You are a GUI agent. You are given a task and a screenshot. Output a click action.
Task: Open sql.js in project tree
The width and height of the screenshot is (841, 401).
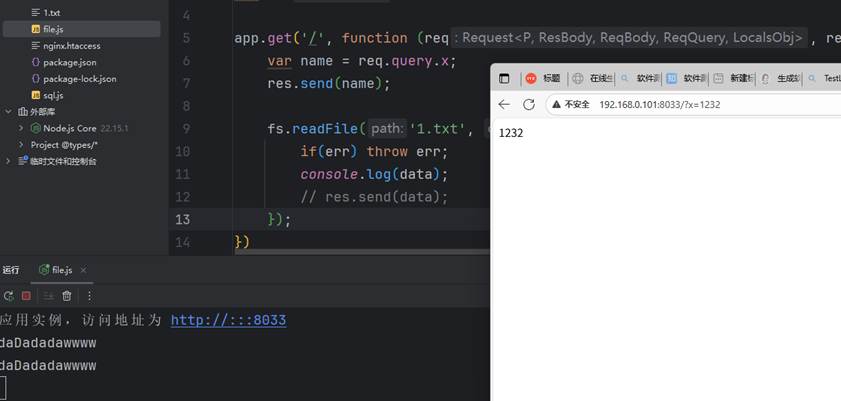pos(53,95)
